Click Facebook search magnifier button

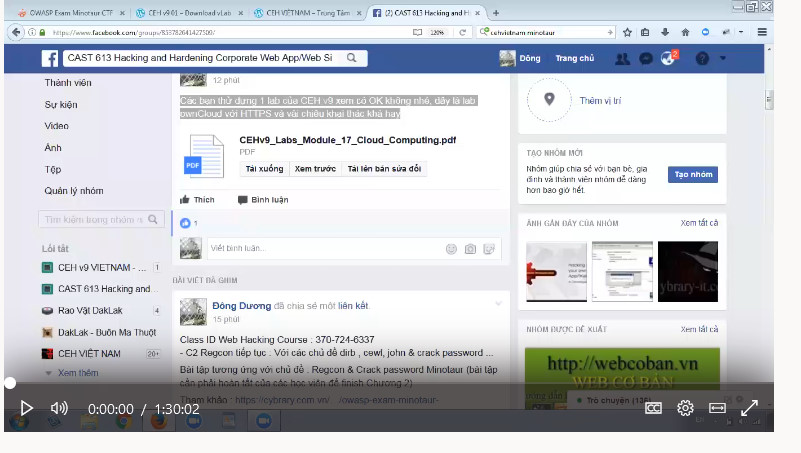tap(351, 58)
